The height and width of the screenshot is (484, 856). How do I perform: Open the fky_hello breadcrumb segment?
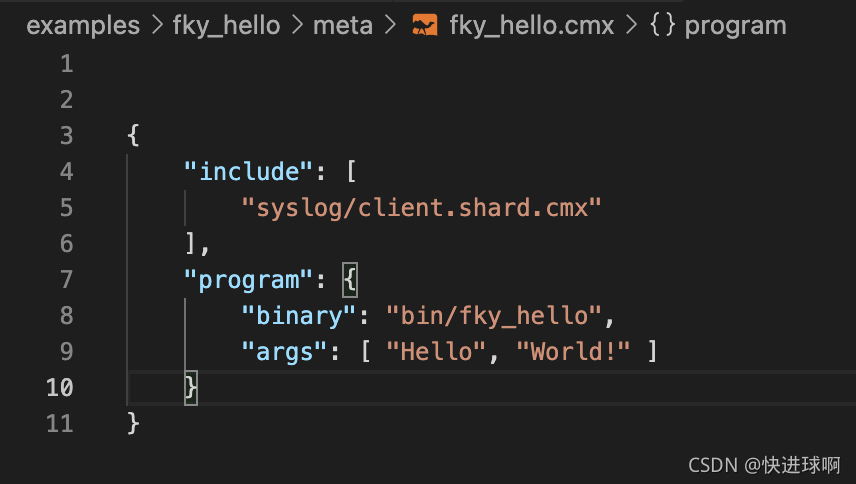pos(227,26)
